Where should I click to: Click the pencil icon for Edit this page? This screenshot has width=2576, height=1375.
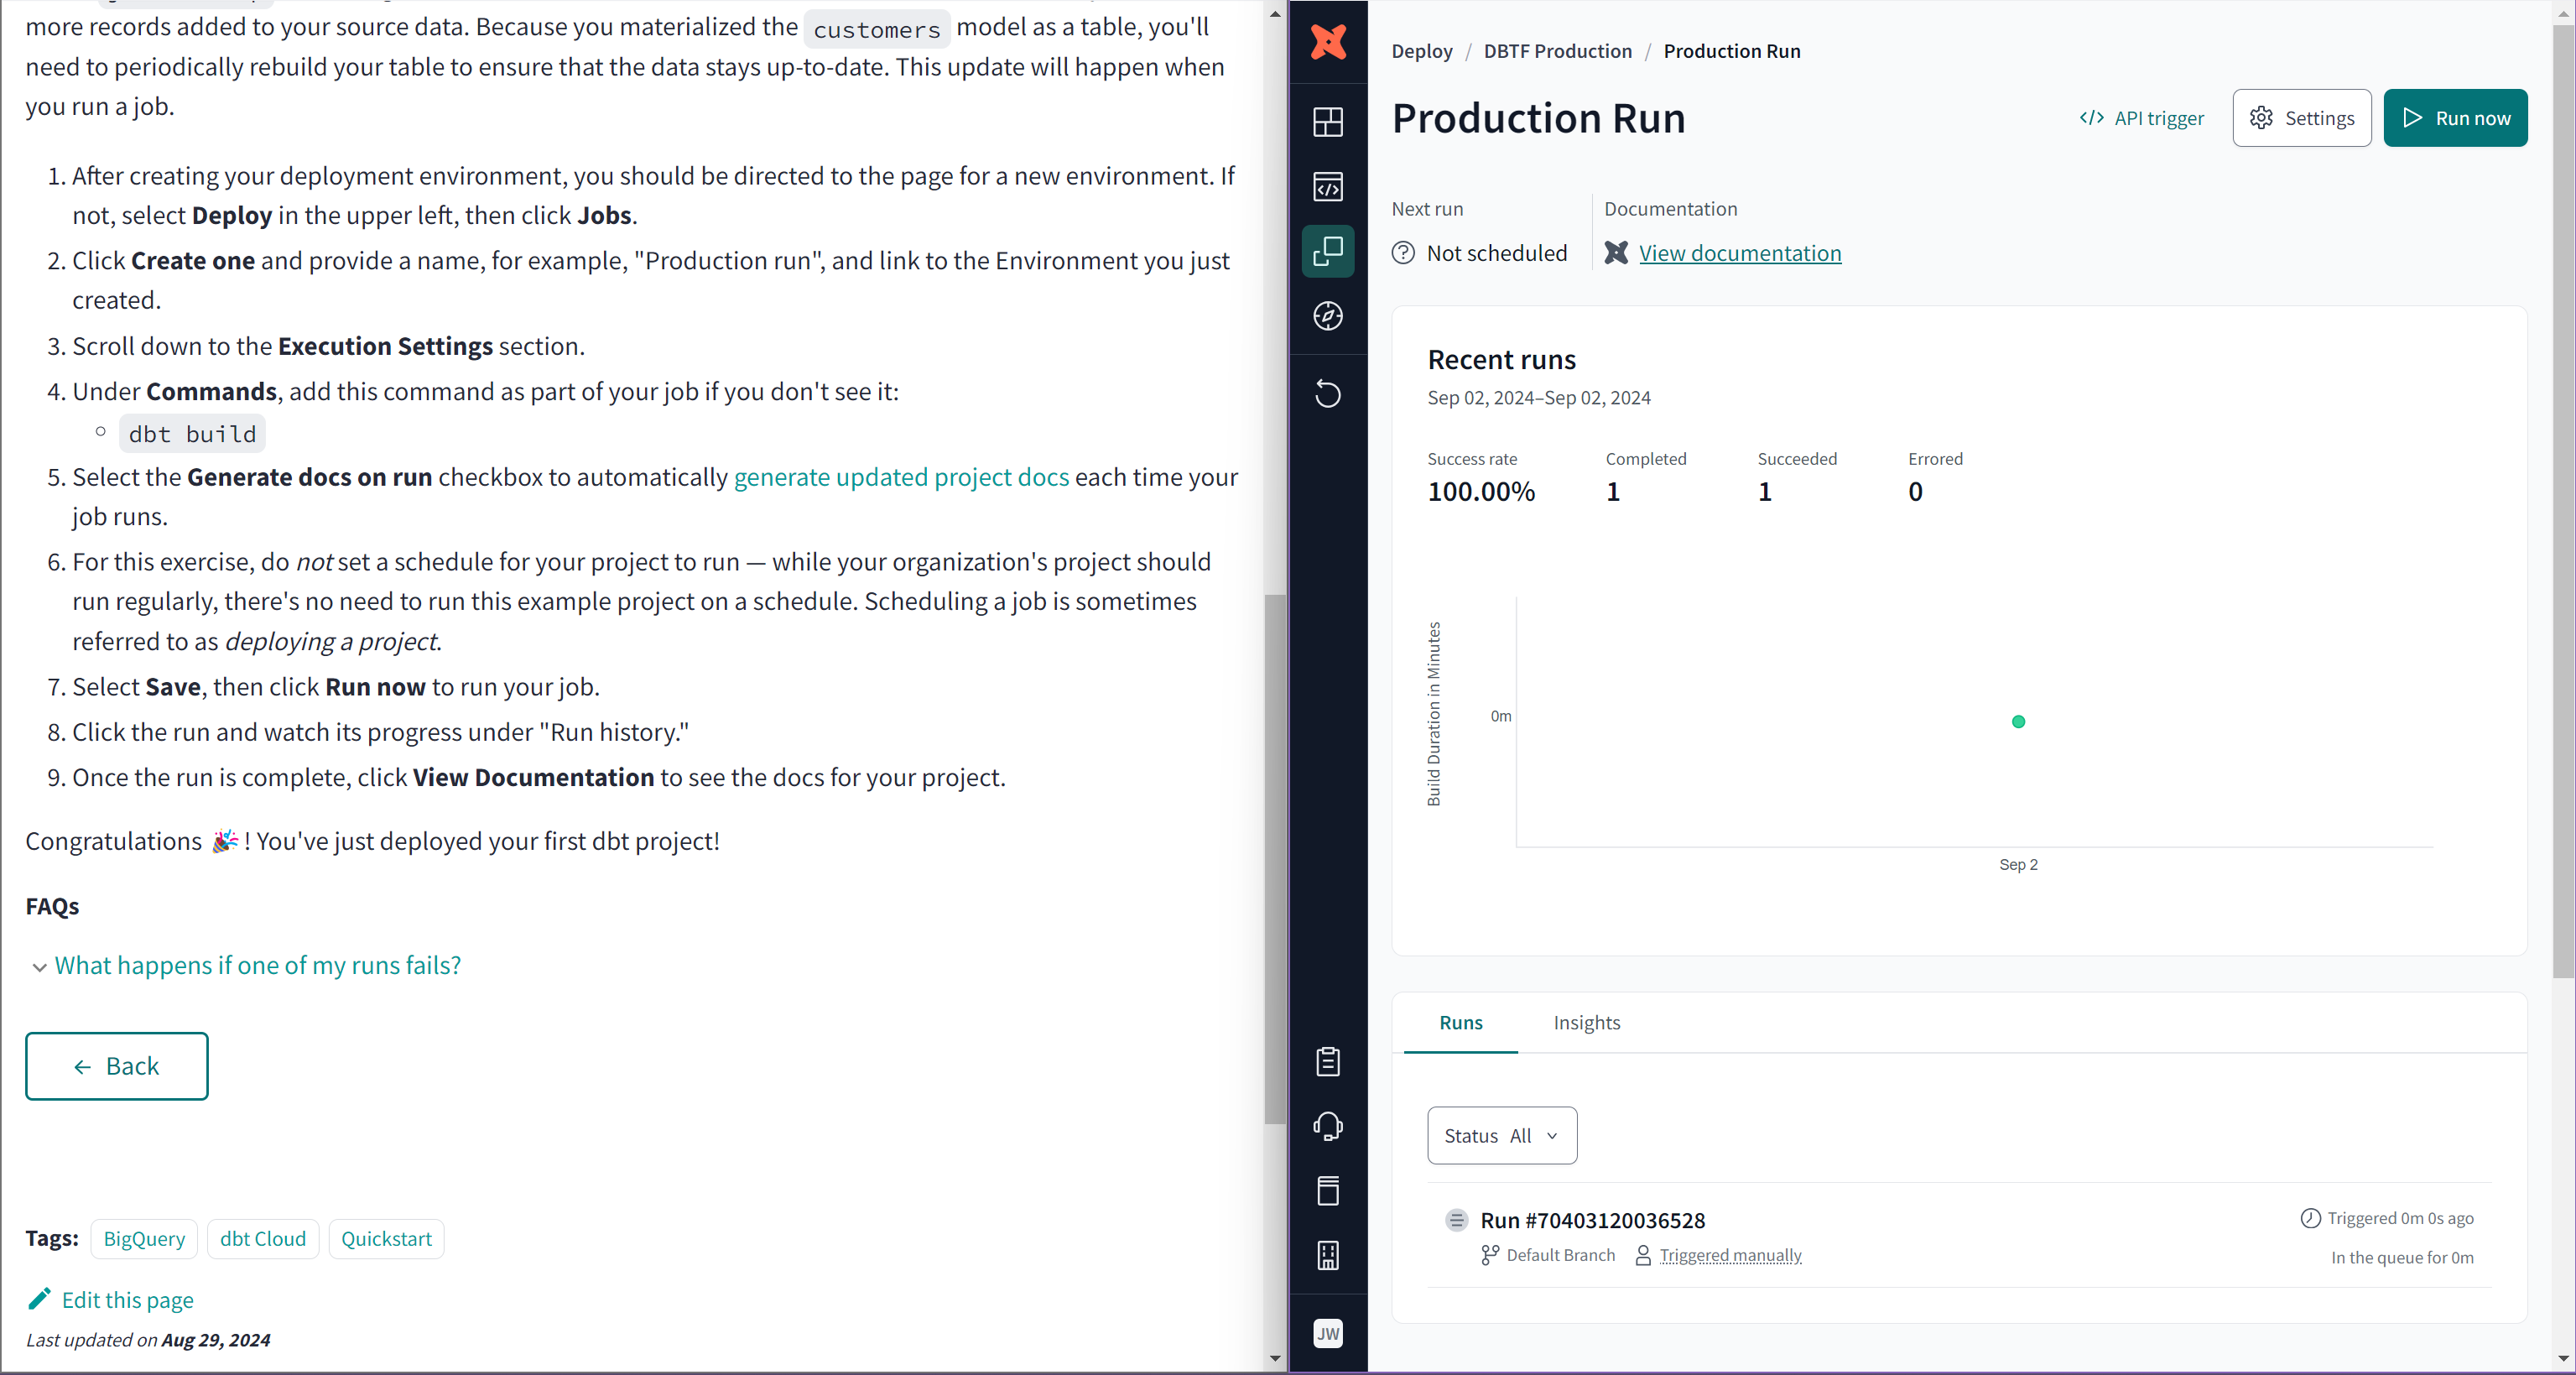click(39, 1299)
